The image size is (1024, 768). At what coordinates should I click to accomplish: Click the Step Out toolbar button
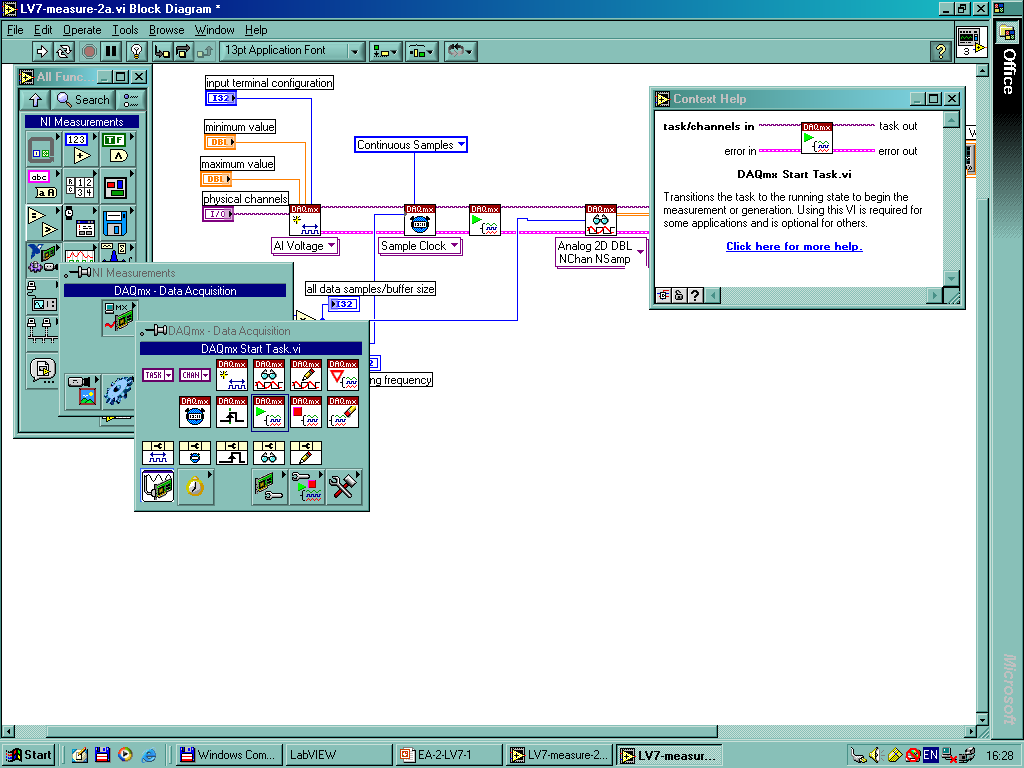tap(205, 51)
